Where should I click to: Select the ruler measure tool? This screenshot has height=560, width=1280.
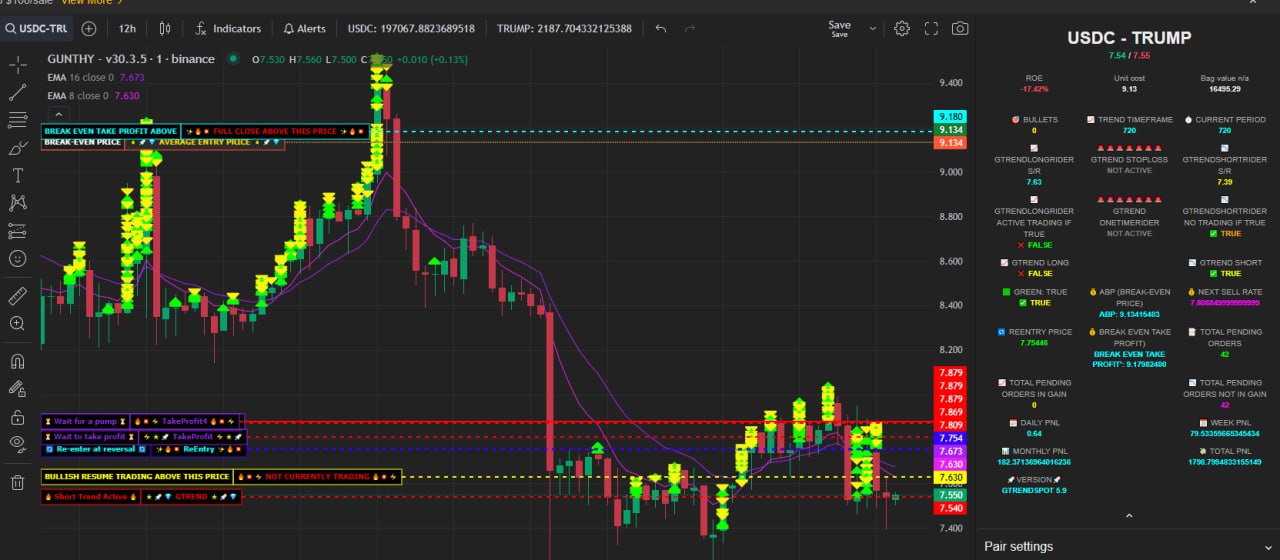pyautogui.click(x=17, y=296)
